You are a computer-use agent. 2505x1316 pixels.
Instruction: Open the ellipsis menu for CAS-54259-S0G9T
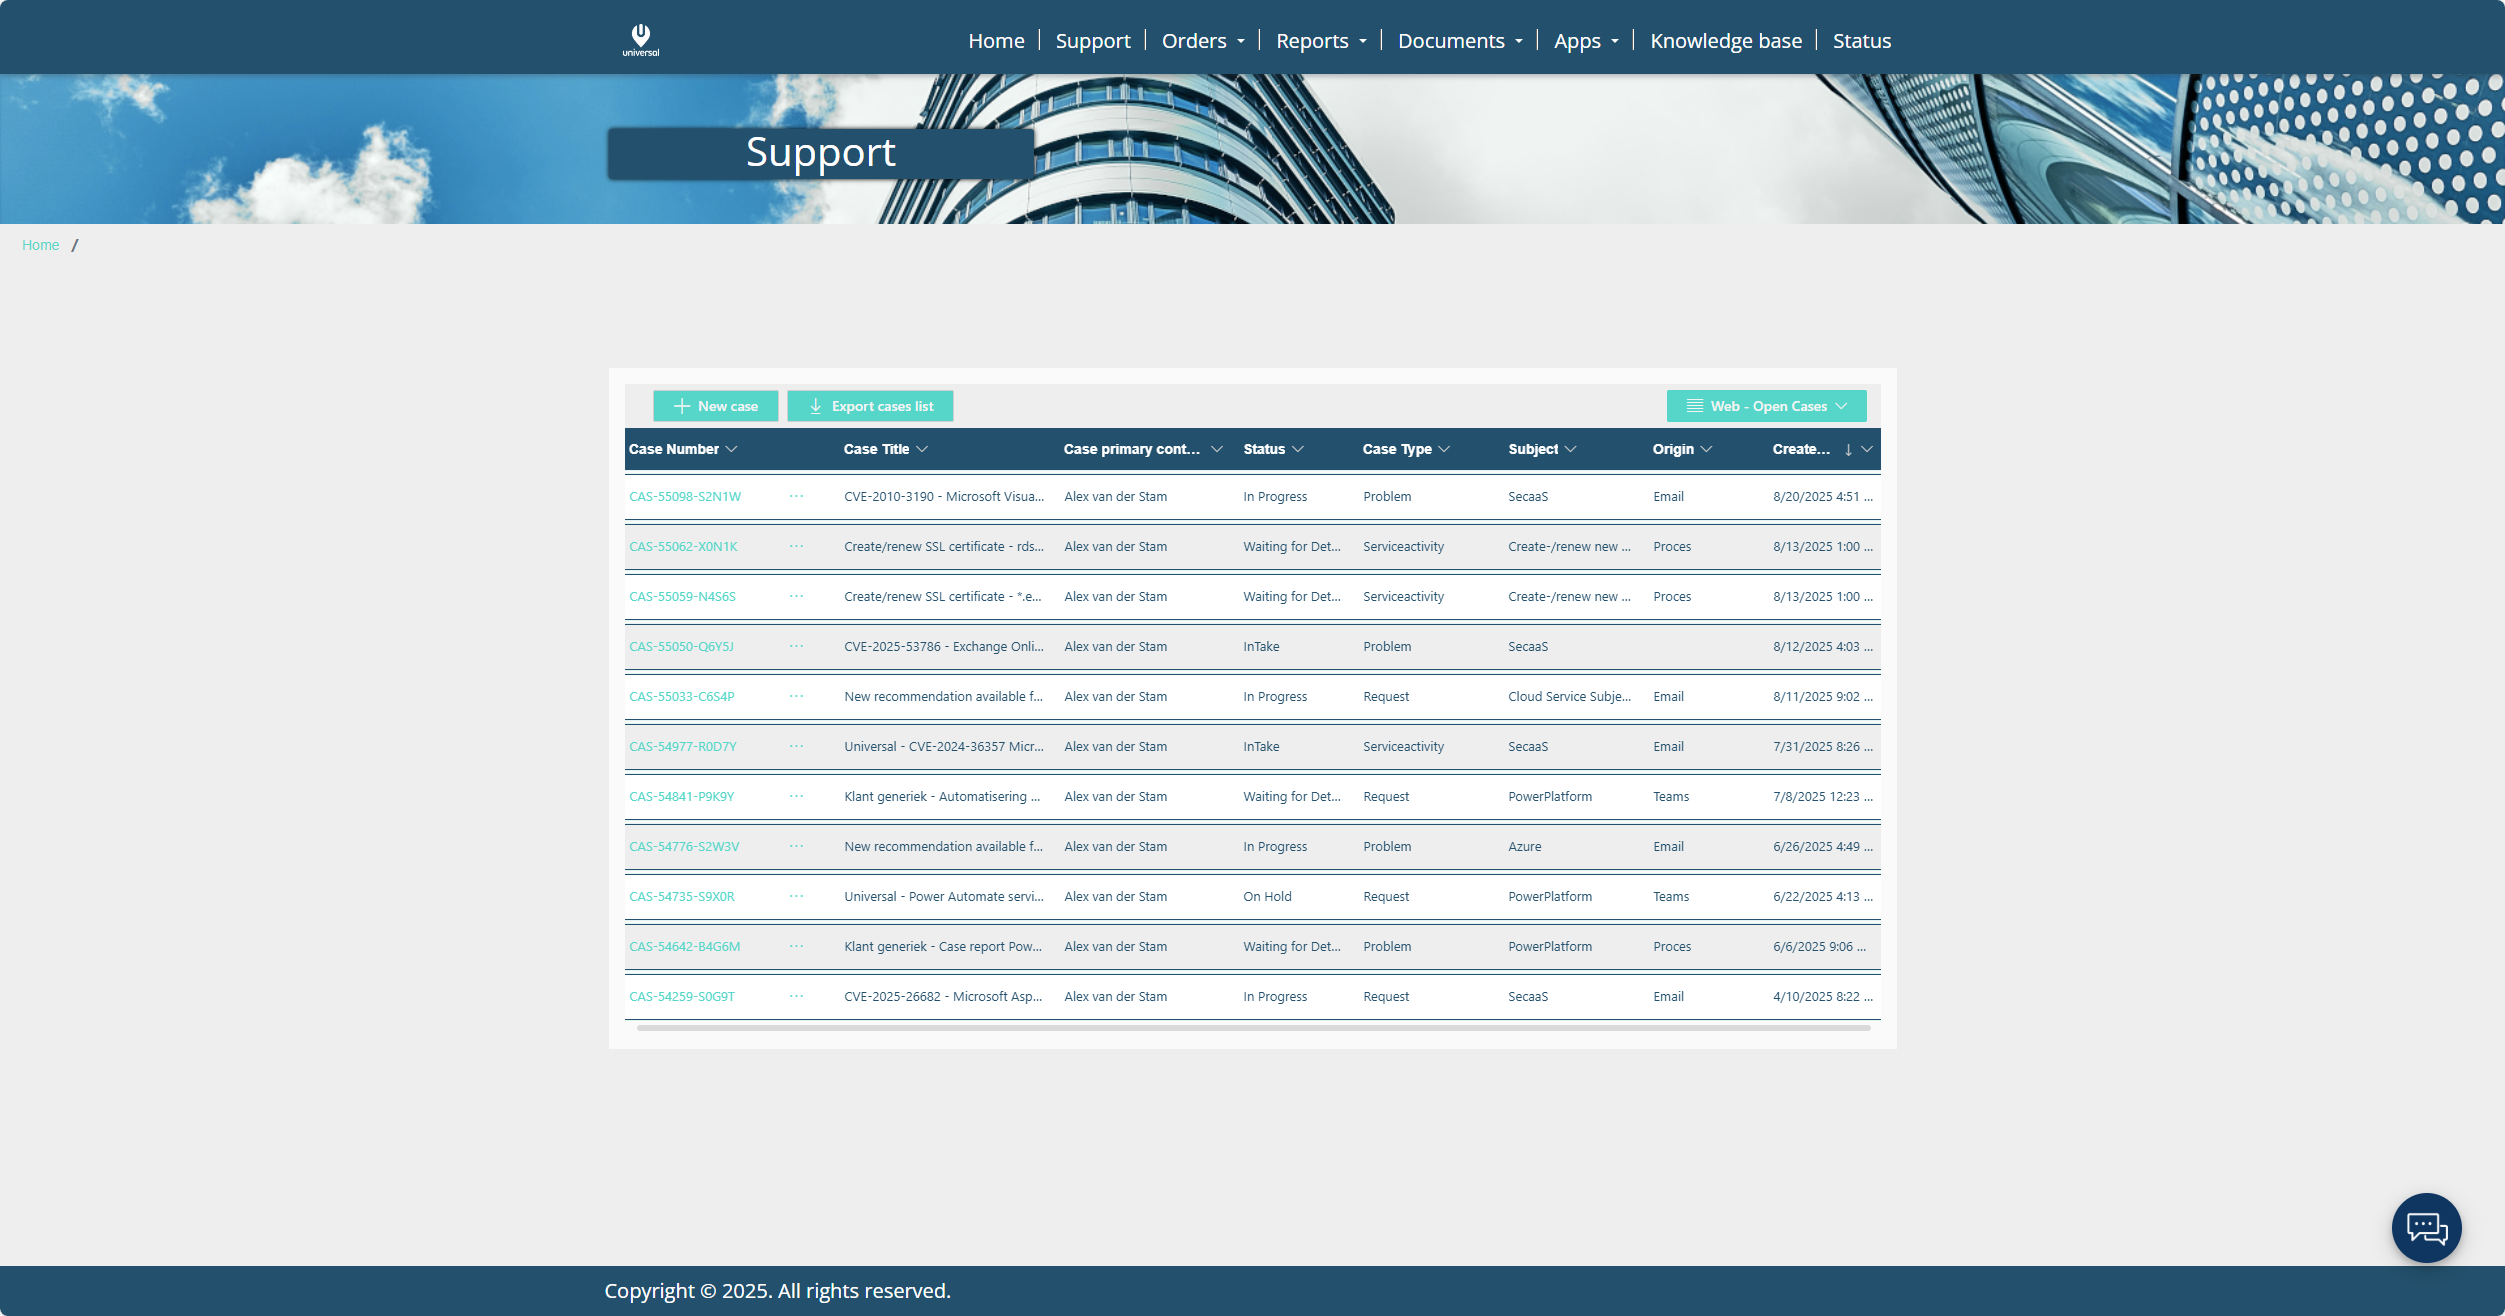pos(796,996)
